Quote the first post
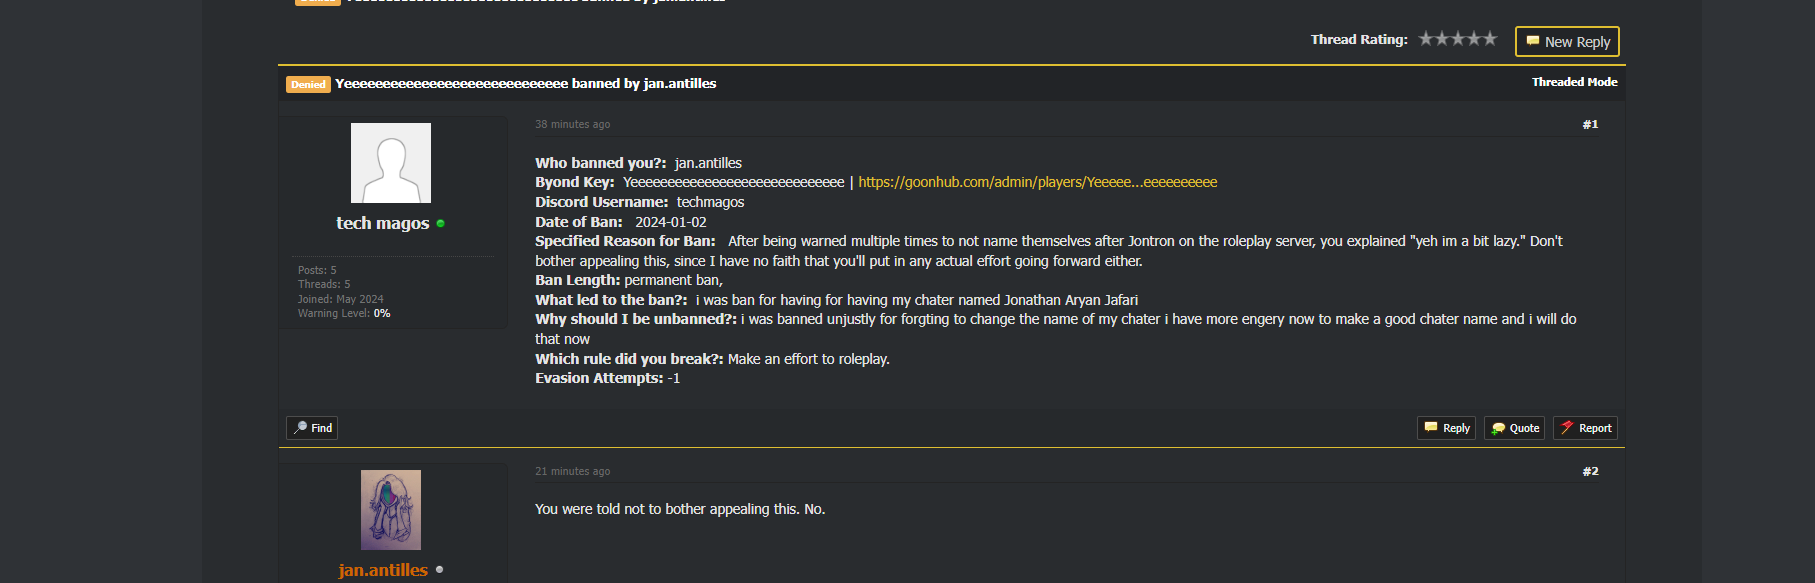Image resolution: width=1815 pixels, height=583 pixels. click(x=1514, y=428)
